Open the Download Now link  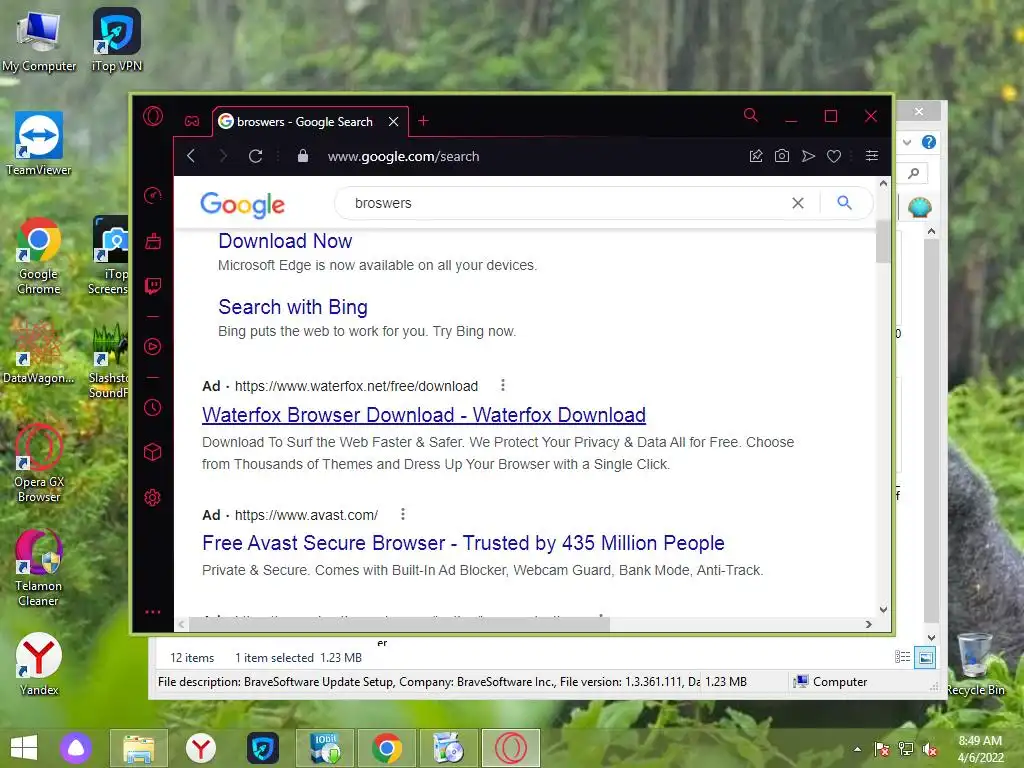pos(285,241)
